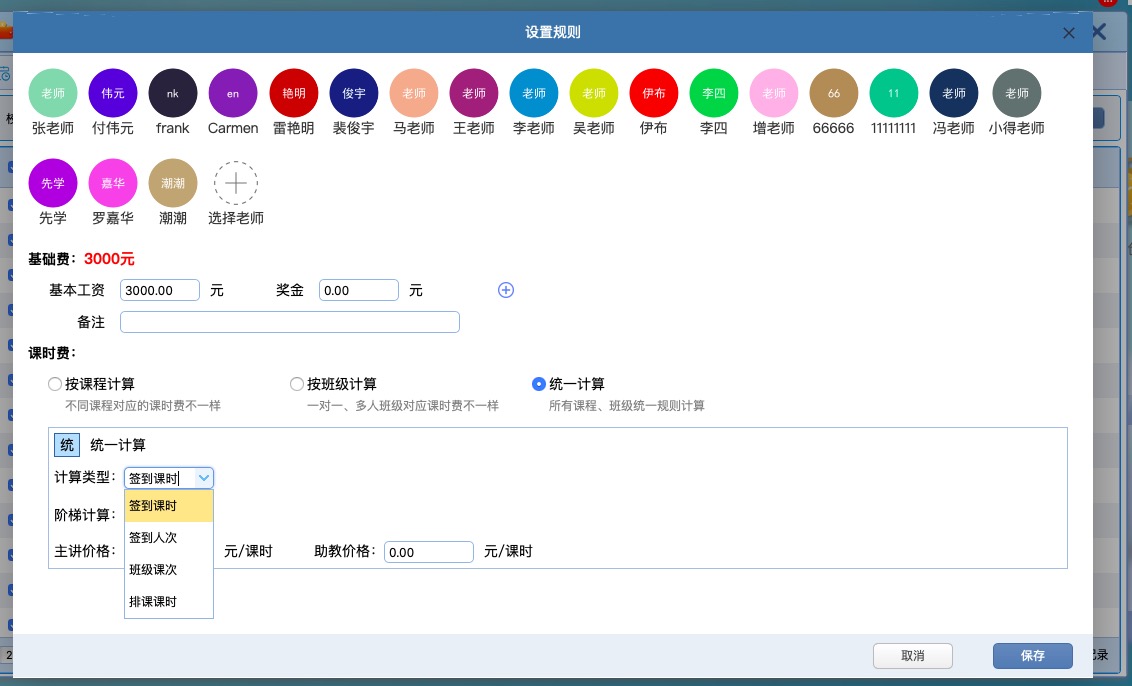This screenshot has height=686, width=1132.
Task: Click teacher avatar 先学
Action: tap(53, 183)
